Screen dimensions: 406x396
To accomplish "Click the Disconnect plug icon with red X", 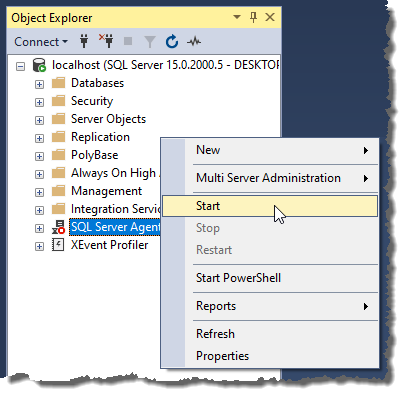I will (x=106, y=41).
